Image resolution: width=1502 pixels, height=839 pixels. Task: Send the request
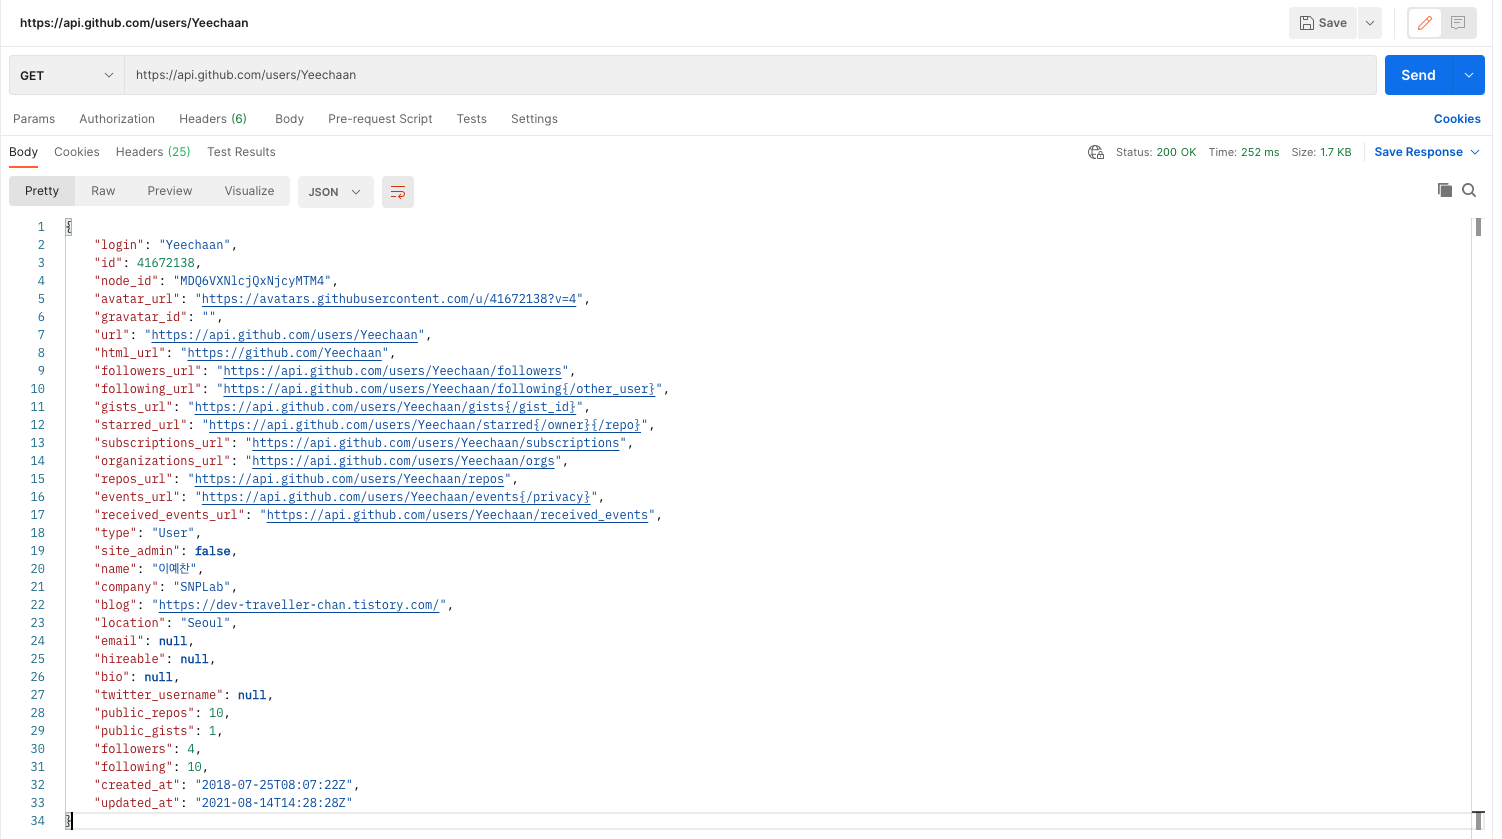(1418, 75)
